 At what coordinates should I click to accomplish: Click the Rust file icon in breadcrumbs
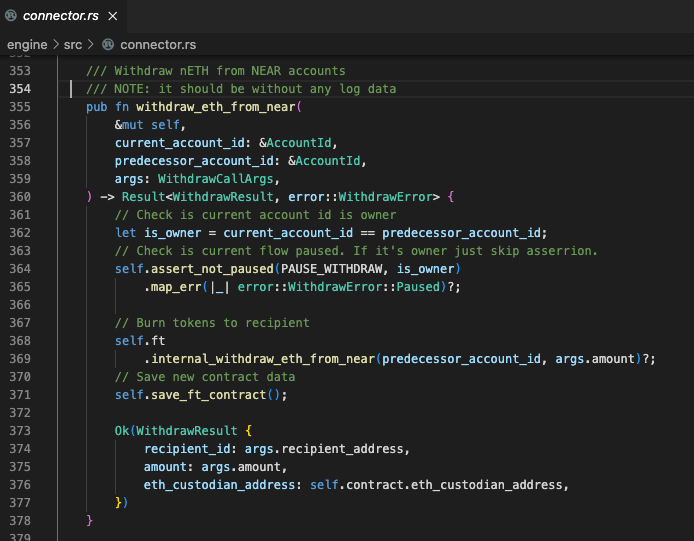107,45
